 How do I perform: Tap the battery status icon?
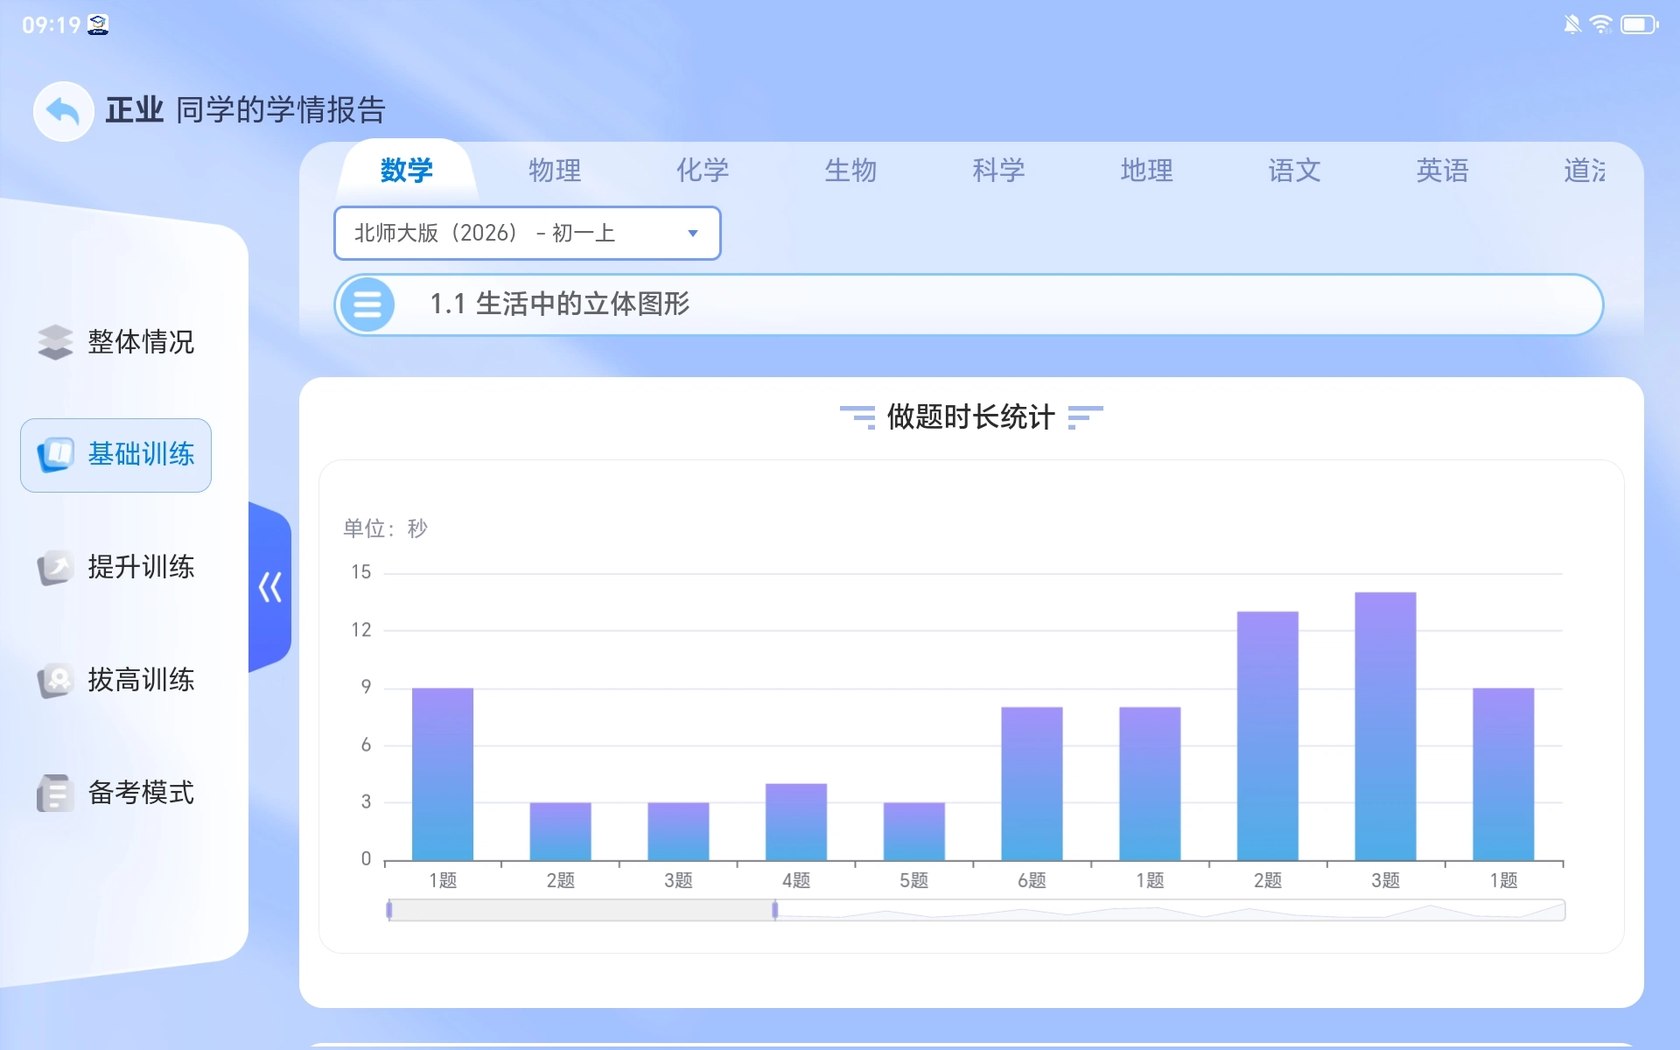tap(1639, 24)
